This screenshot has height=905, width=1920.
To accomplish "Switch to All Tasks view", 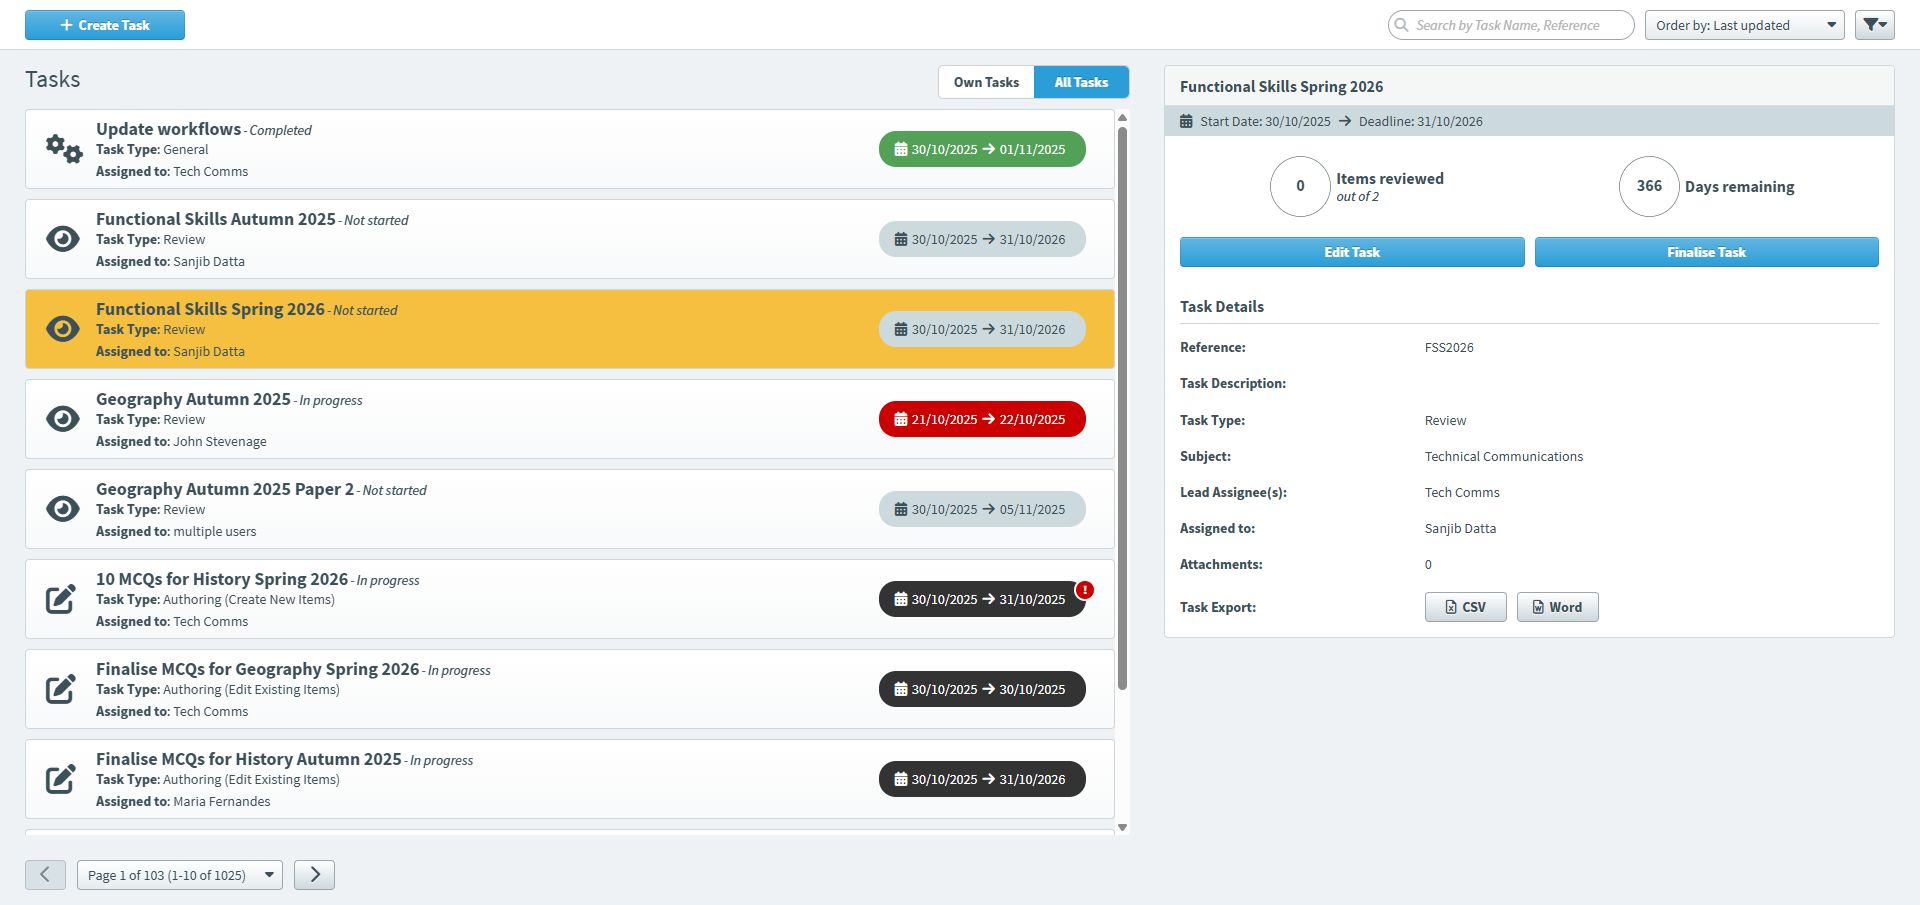I will (1081, 82).
